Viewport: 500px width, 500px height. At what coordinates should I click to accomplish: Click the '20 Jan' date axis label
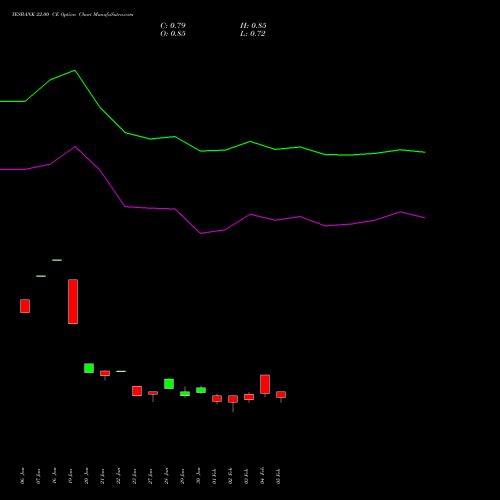coord(86,476)
